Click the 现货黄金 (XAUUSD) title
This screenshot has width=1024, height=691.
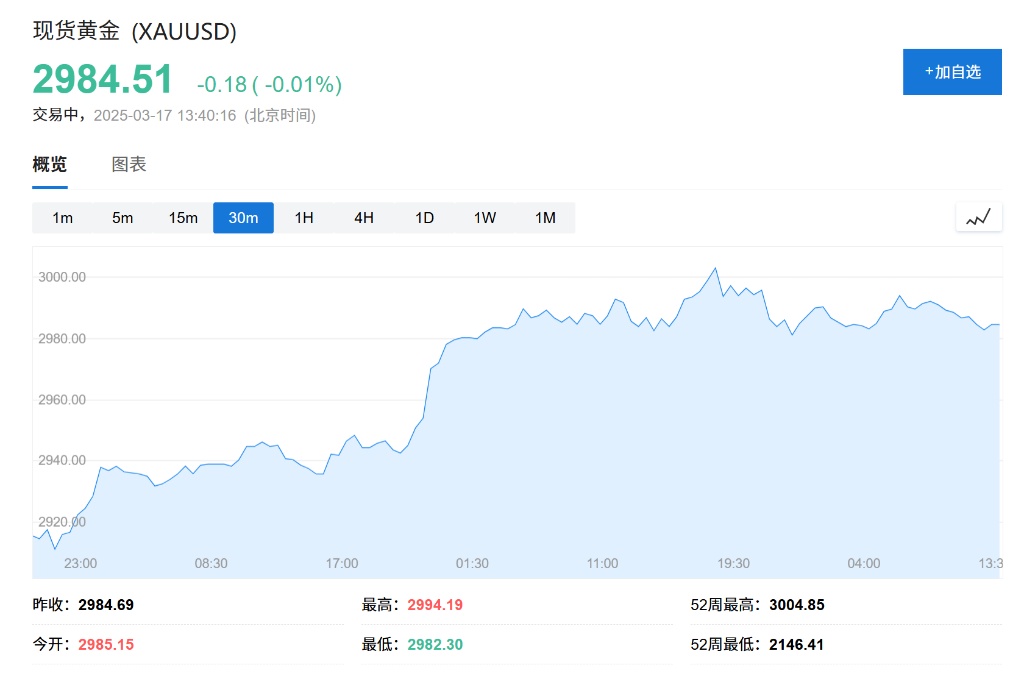(x=135, y=32)
